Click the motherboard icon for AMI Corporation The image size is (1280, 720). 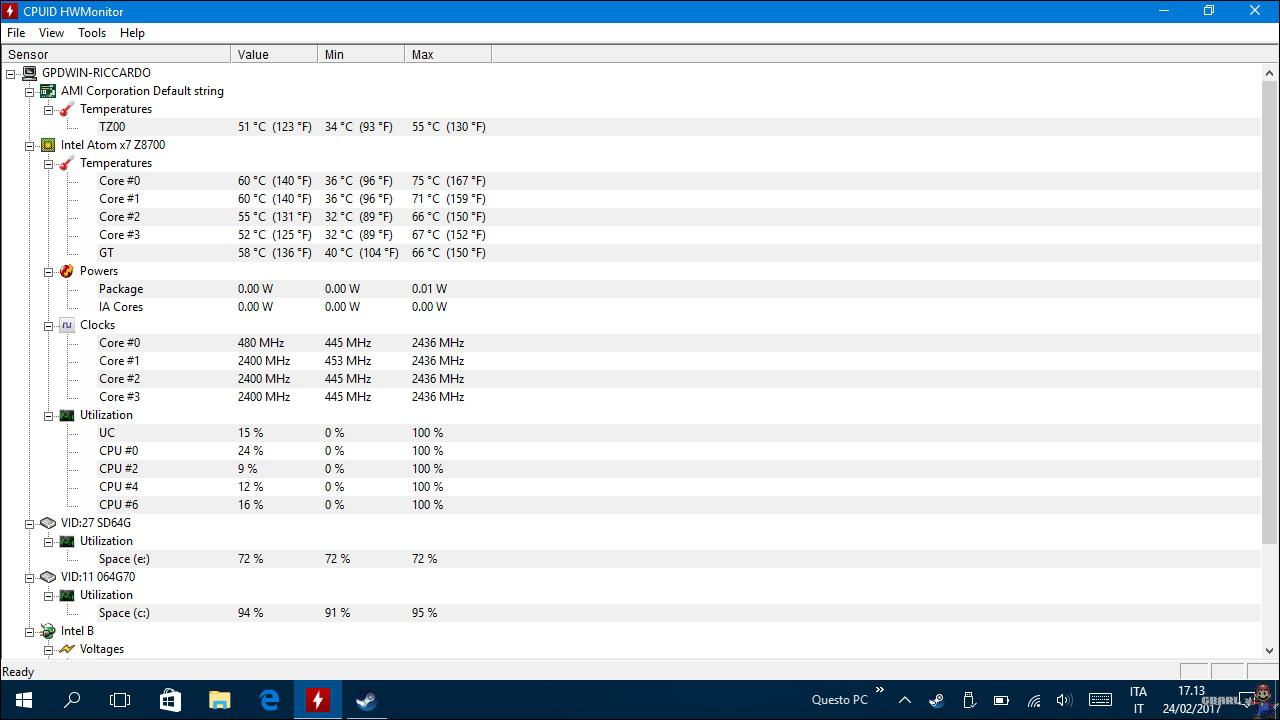[47, 91]
